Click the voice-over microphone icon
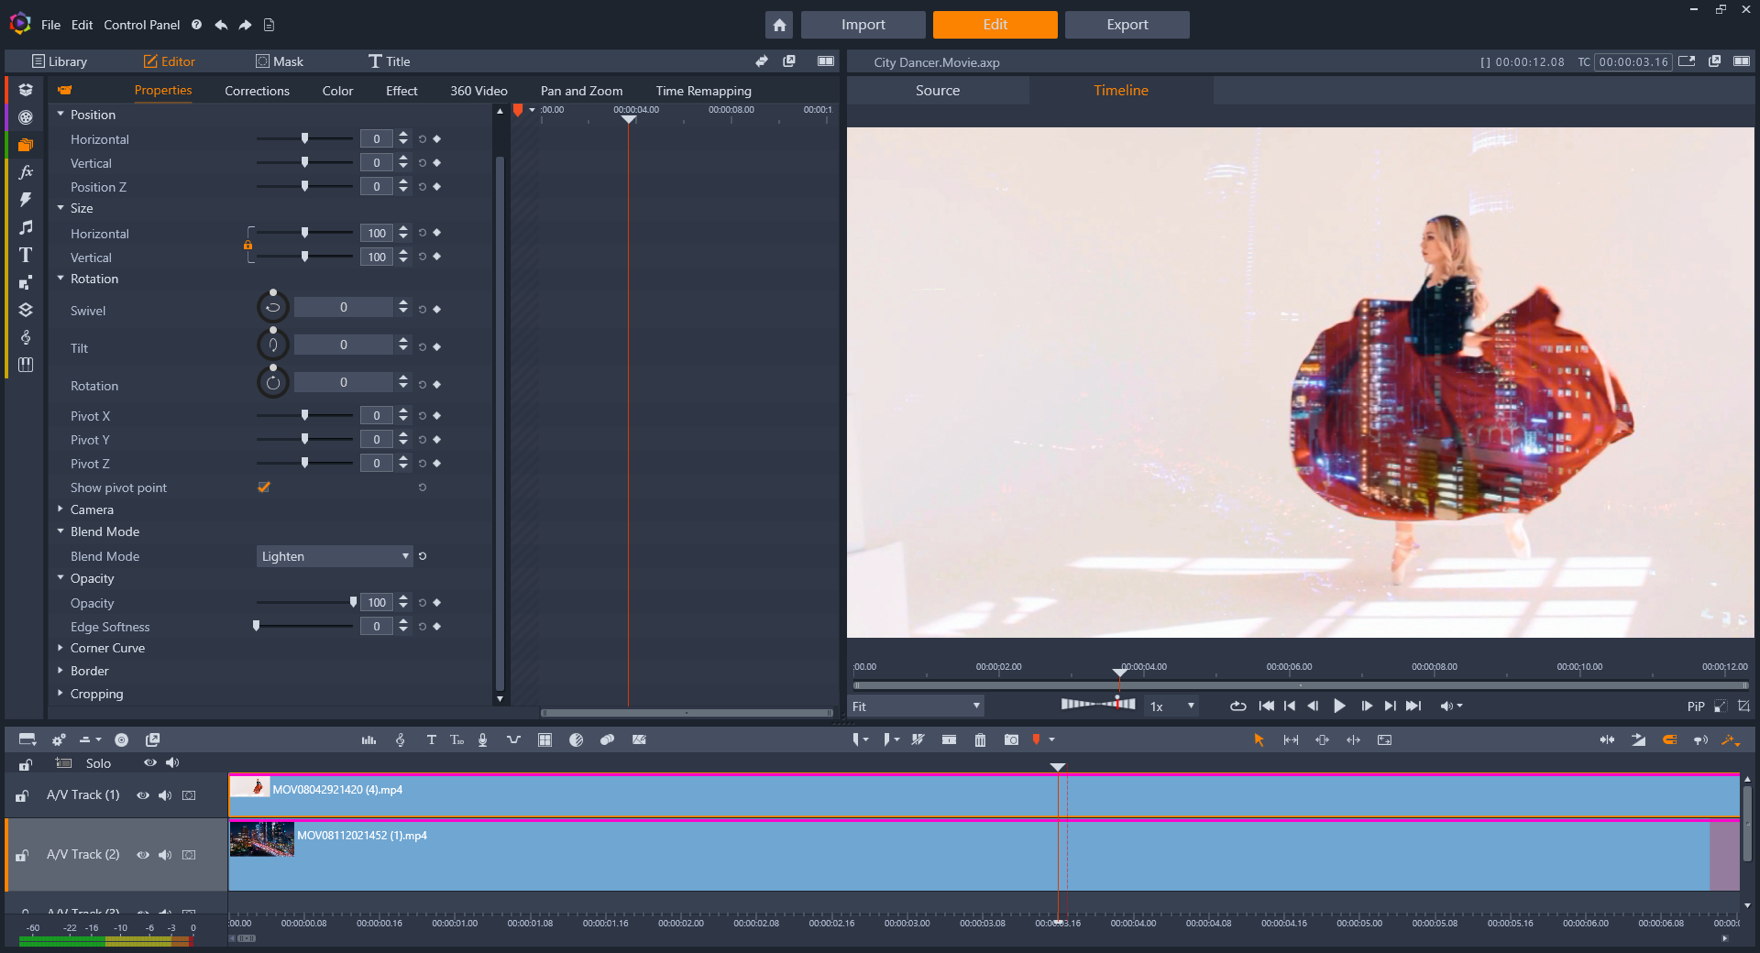This screenshot has height=953, width=1760. 483,740
